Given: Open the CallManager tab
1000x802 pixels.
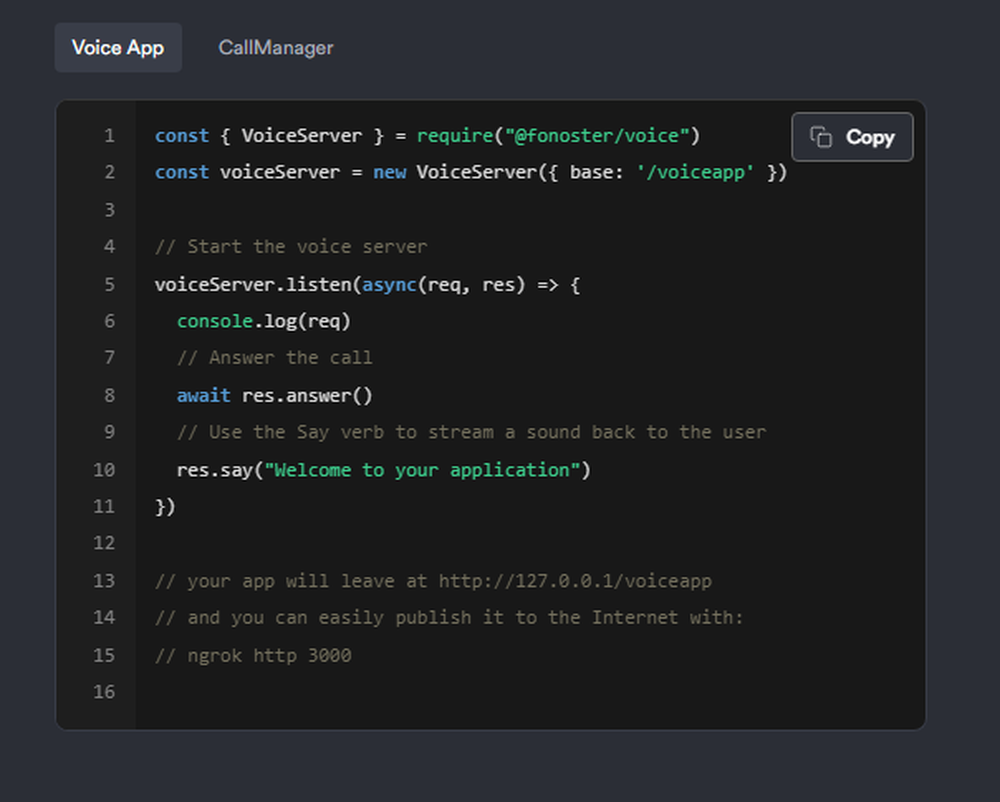Looking at the screenshot, I should tap(276, 48).
